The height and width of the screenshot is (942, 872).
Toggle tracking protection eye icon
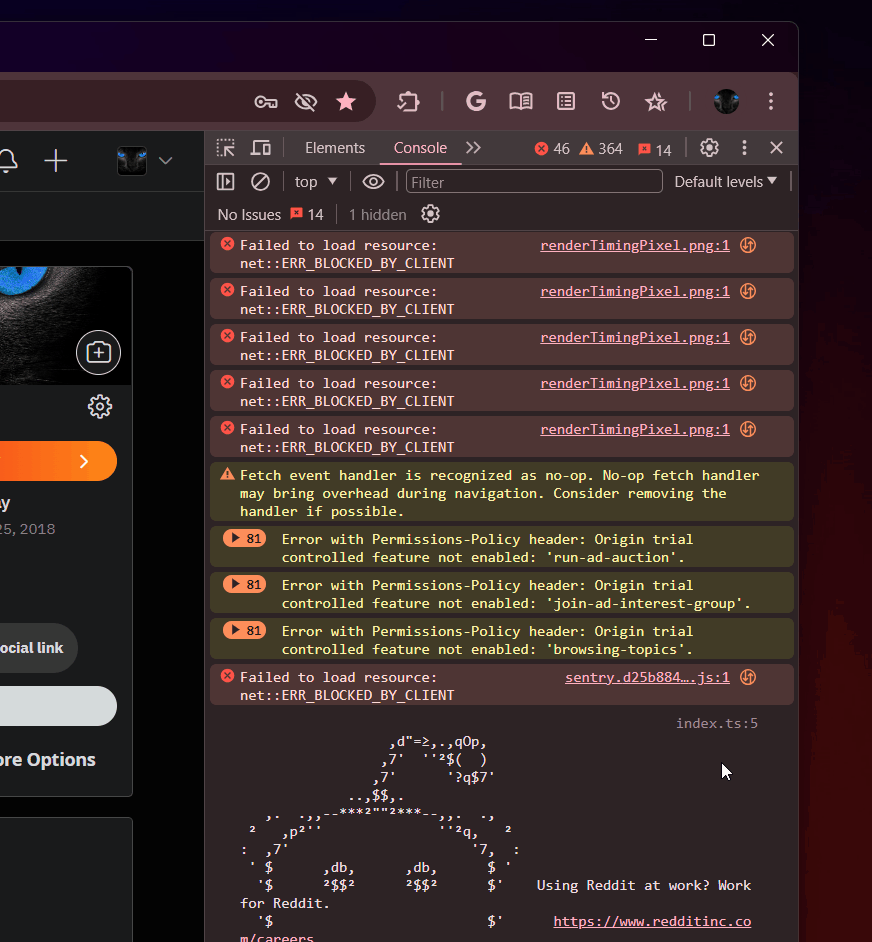pyautogui.click(x=306, y=101)
